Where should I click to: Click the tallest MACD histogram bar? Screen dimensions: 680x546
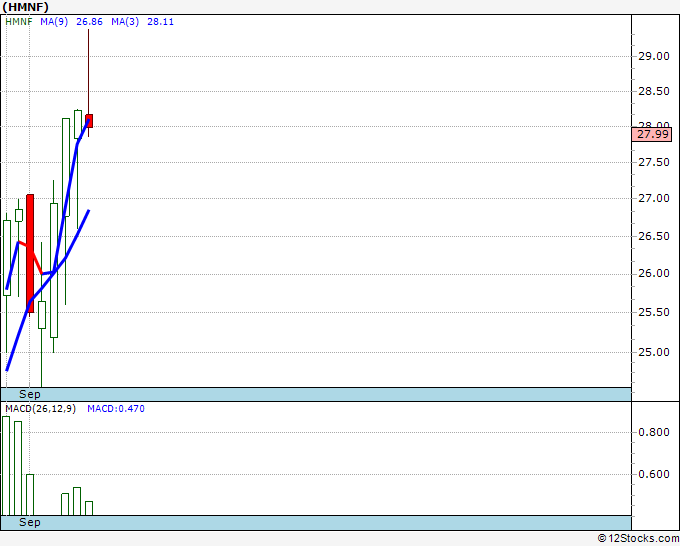click(x=6, y=466)
